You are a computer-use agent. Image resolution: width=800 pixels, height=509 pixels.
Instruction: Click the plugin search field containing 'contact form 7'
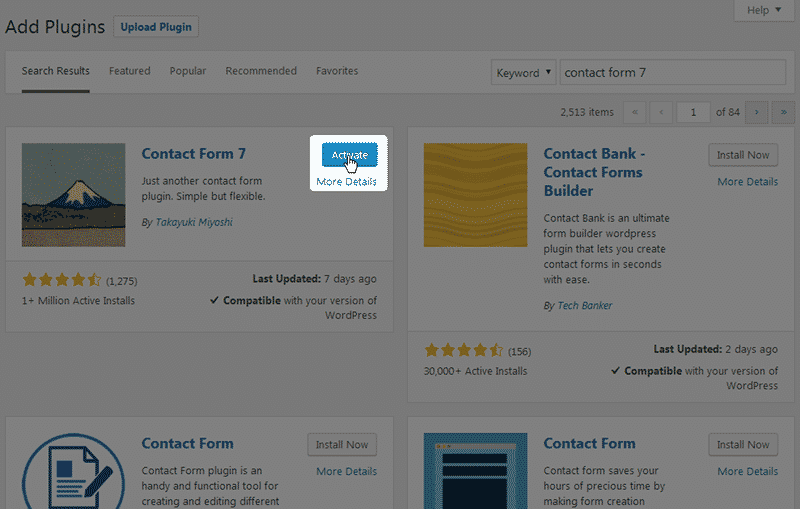click(672, 72)
